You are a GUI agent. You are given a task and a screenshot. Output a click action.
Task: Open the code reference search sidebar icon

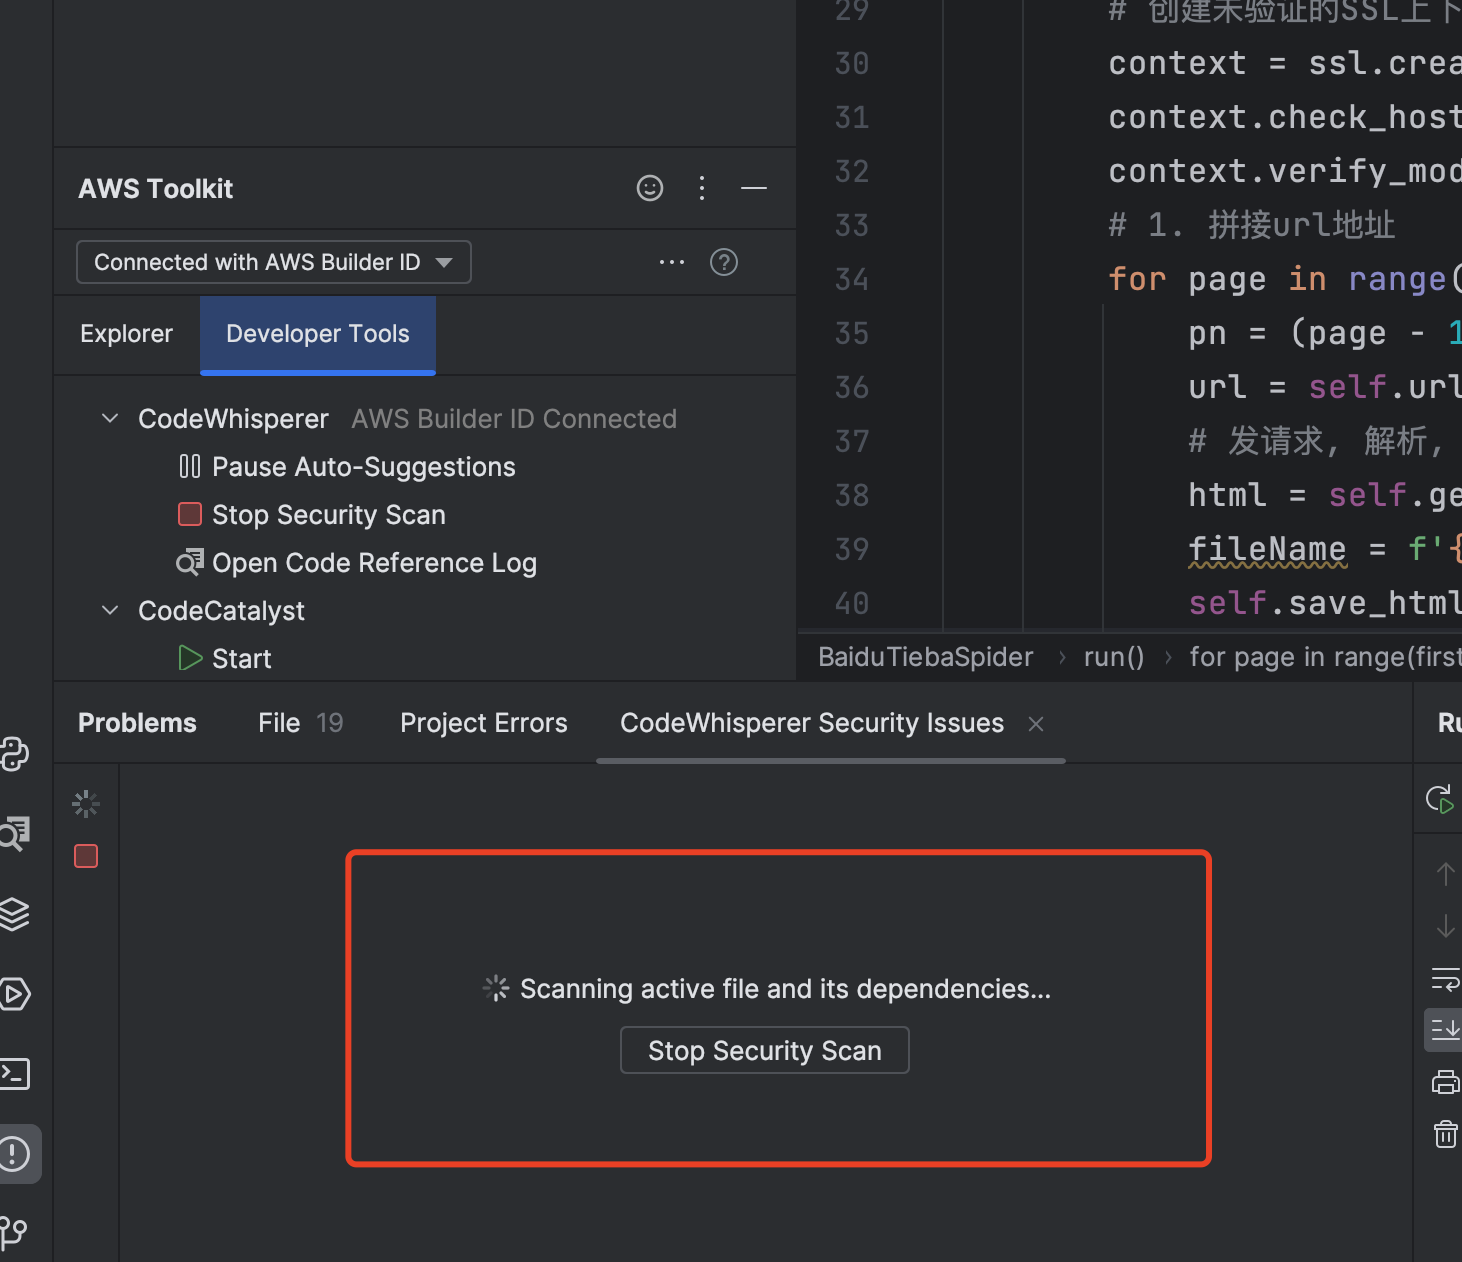click(14, 833)
